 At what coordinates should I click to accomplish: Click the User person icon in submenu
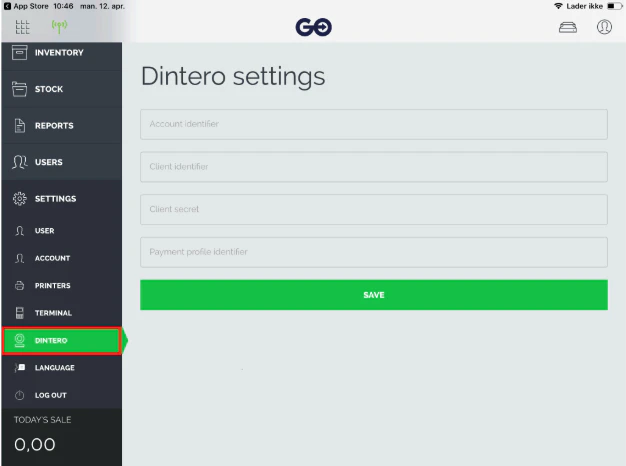point(20,231)
